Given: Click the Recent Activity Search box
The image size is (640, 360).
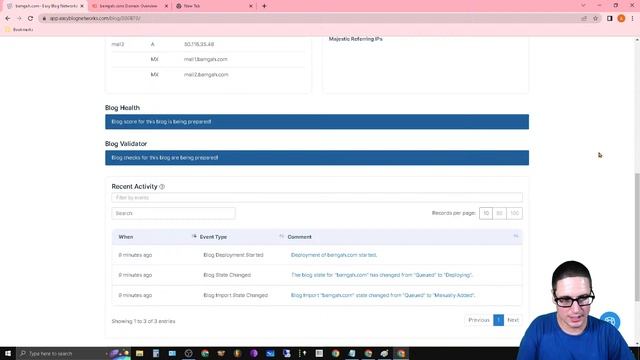Looking at the screenshot, I should point(173,213).
